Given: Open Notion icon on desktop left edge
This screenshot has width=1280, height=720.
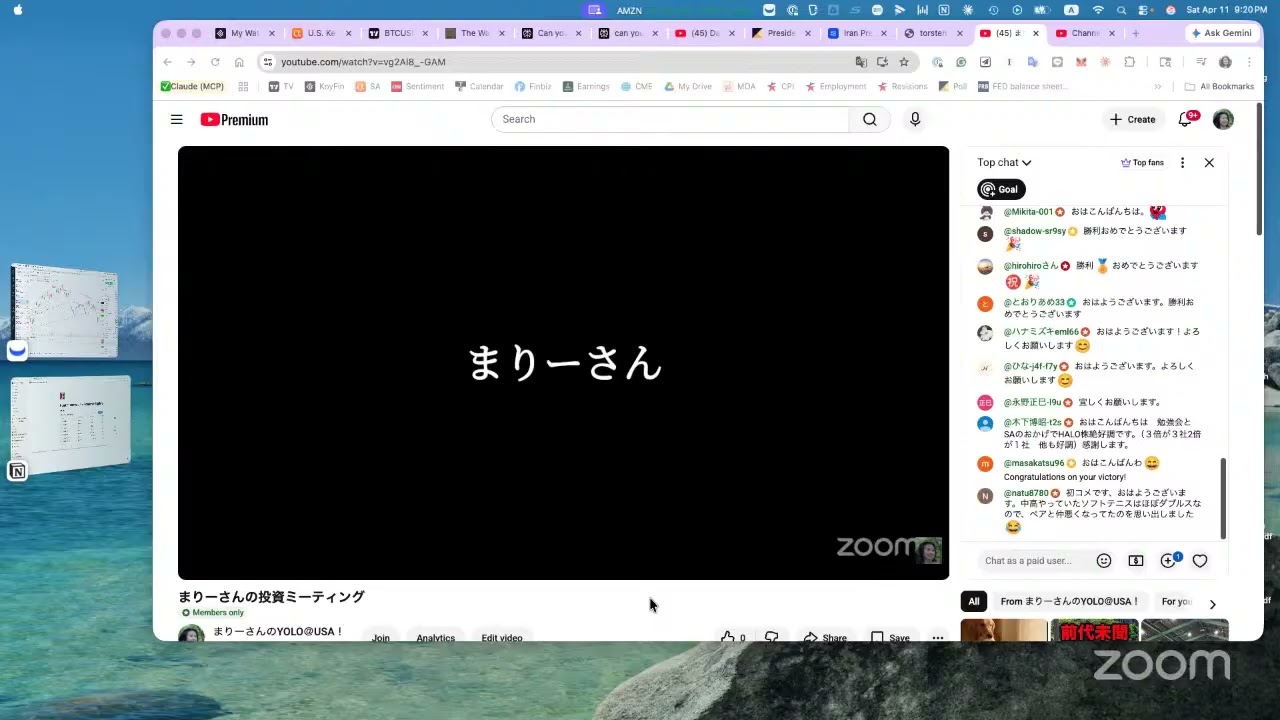Looking at the screenshot, I should tap(17, 471).
